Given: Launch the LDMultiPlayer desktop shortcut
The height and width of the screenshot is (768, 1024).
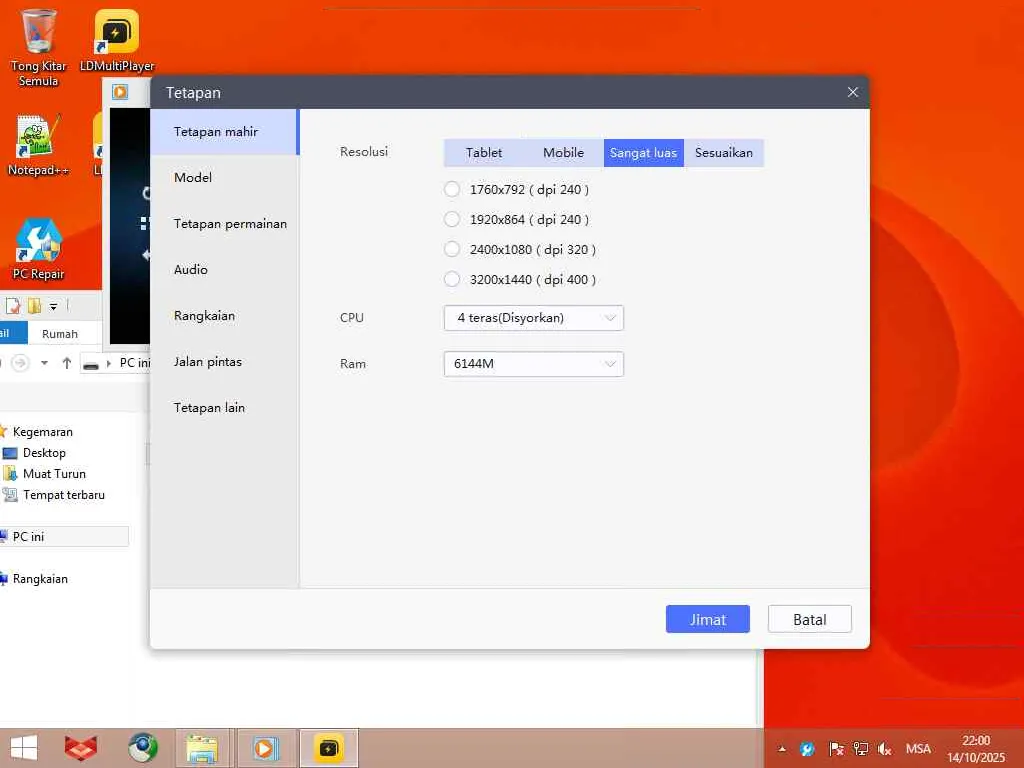Looking at the screenshot, I should (117, 40).
